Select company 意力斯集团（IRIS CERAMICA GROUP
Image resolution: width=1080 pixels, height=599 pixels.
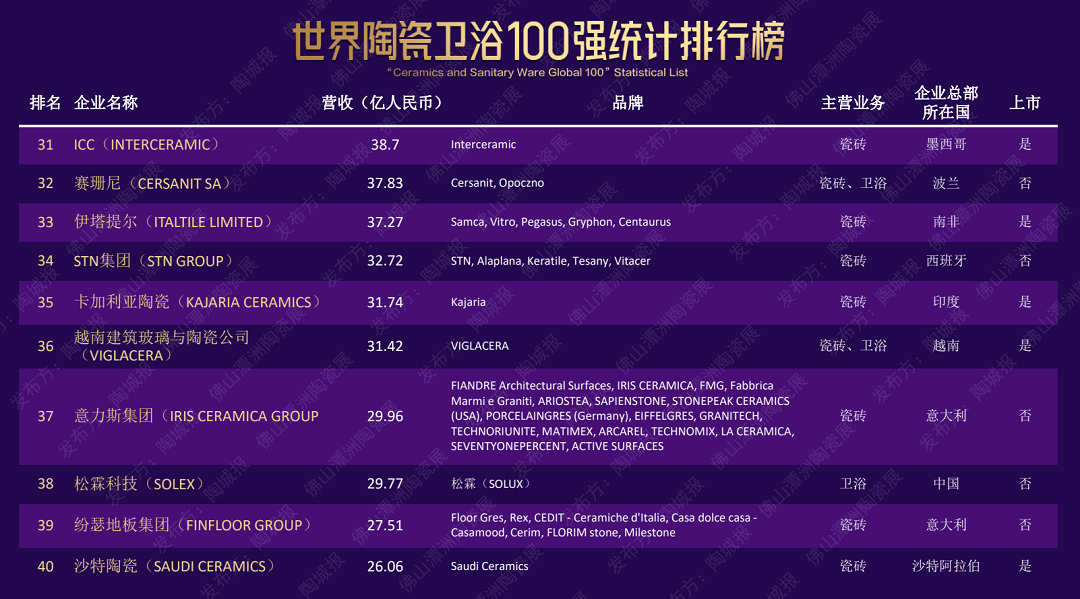(x=196, y=417)
